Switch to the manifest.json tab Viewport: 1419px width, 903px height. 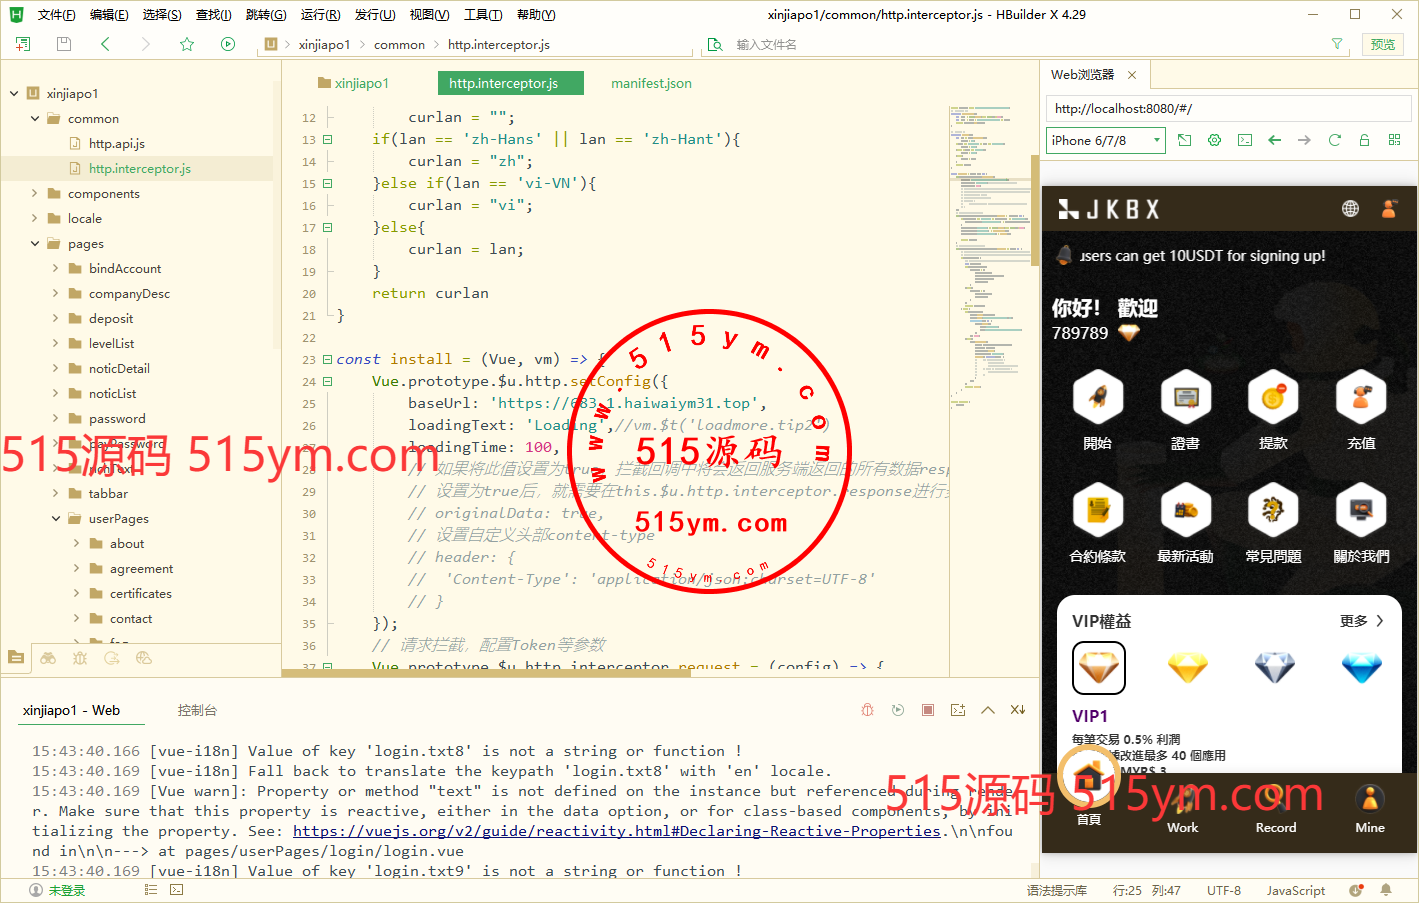point(651,83)
